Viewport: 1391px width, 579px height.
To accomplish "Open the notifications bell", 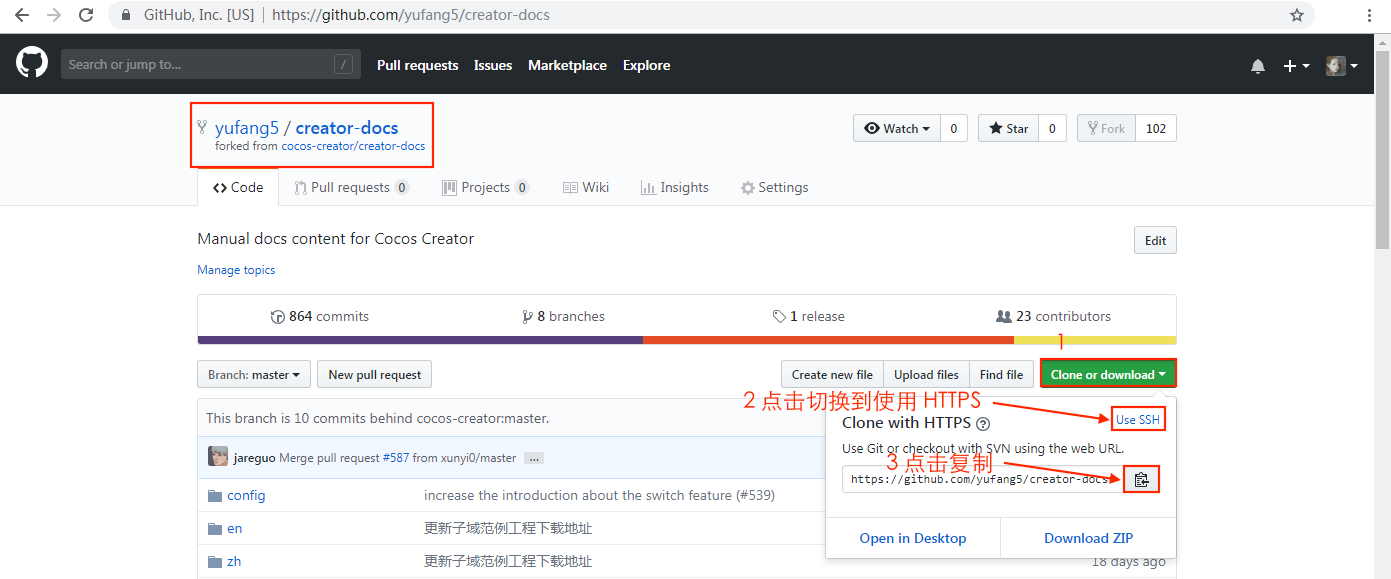I will point(1258,66).
